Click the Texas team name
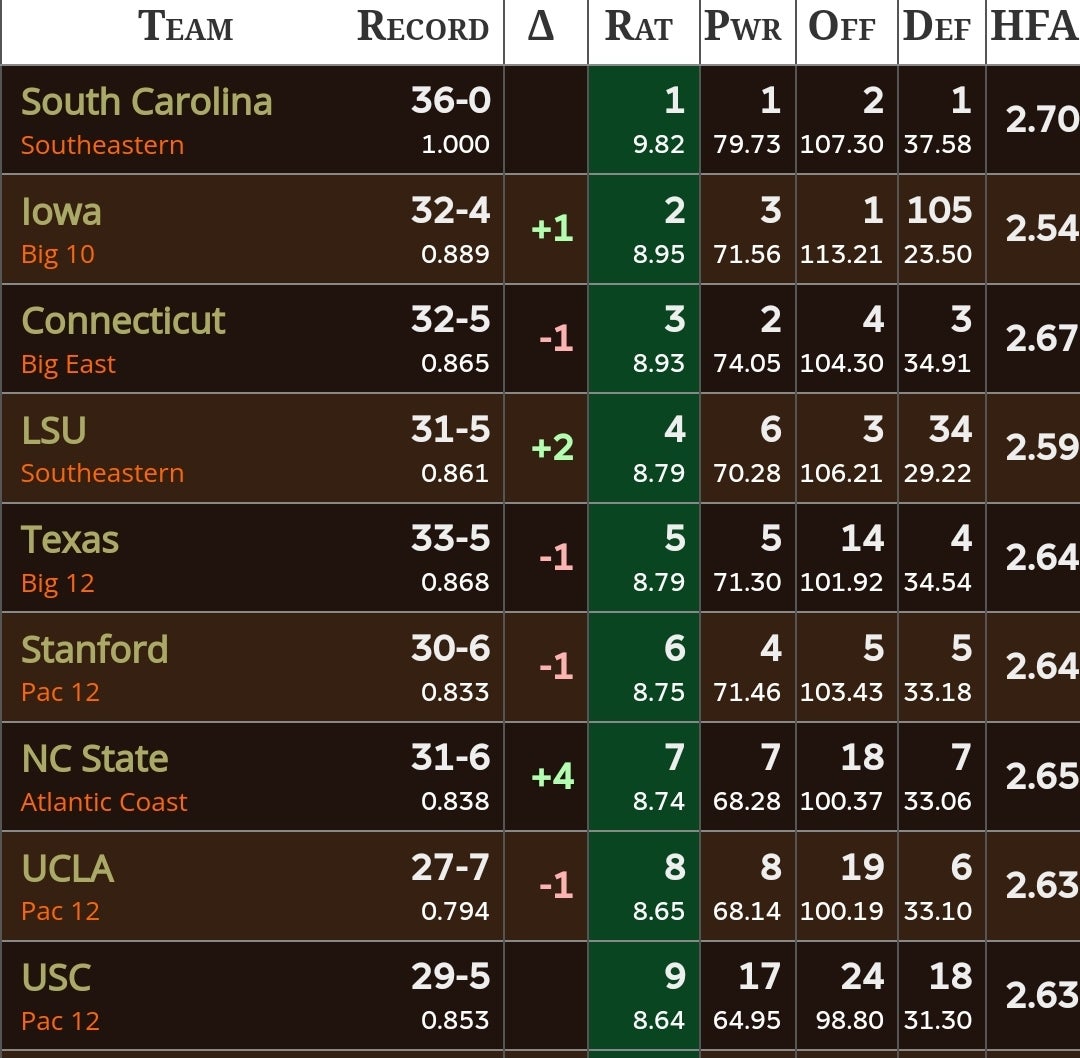Screen dimensions: 1080x1058 (70, 540)
